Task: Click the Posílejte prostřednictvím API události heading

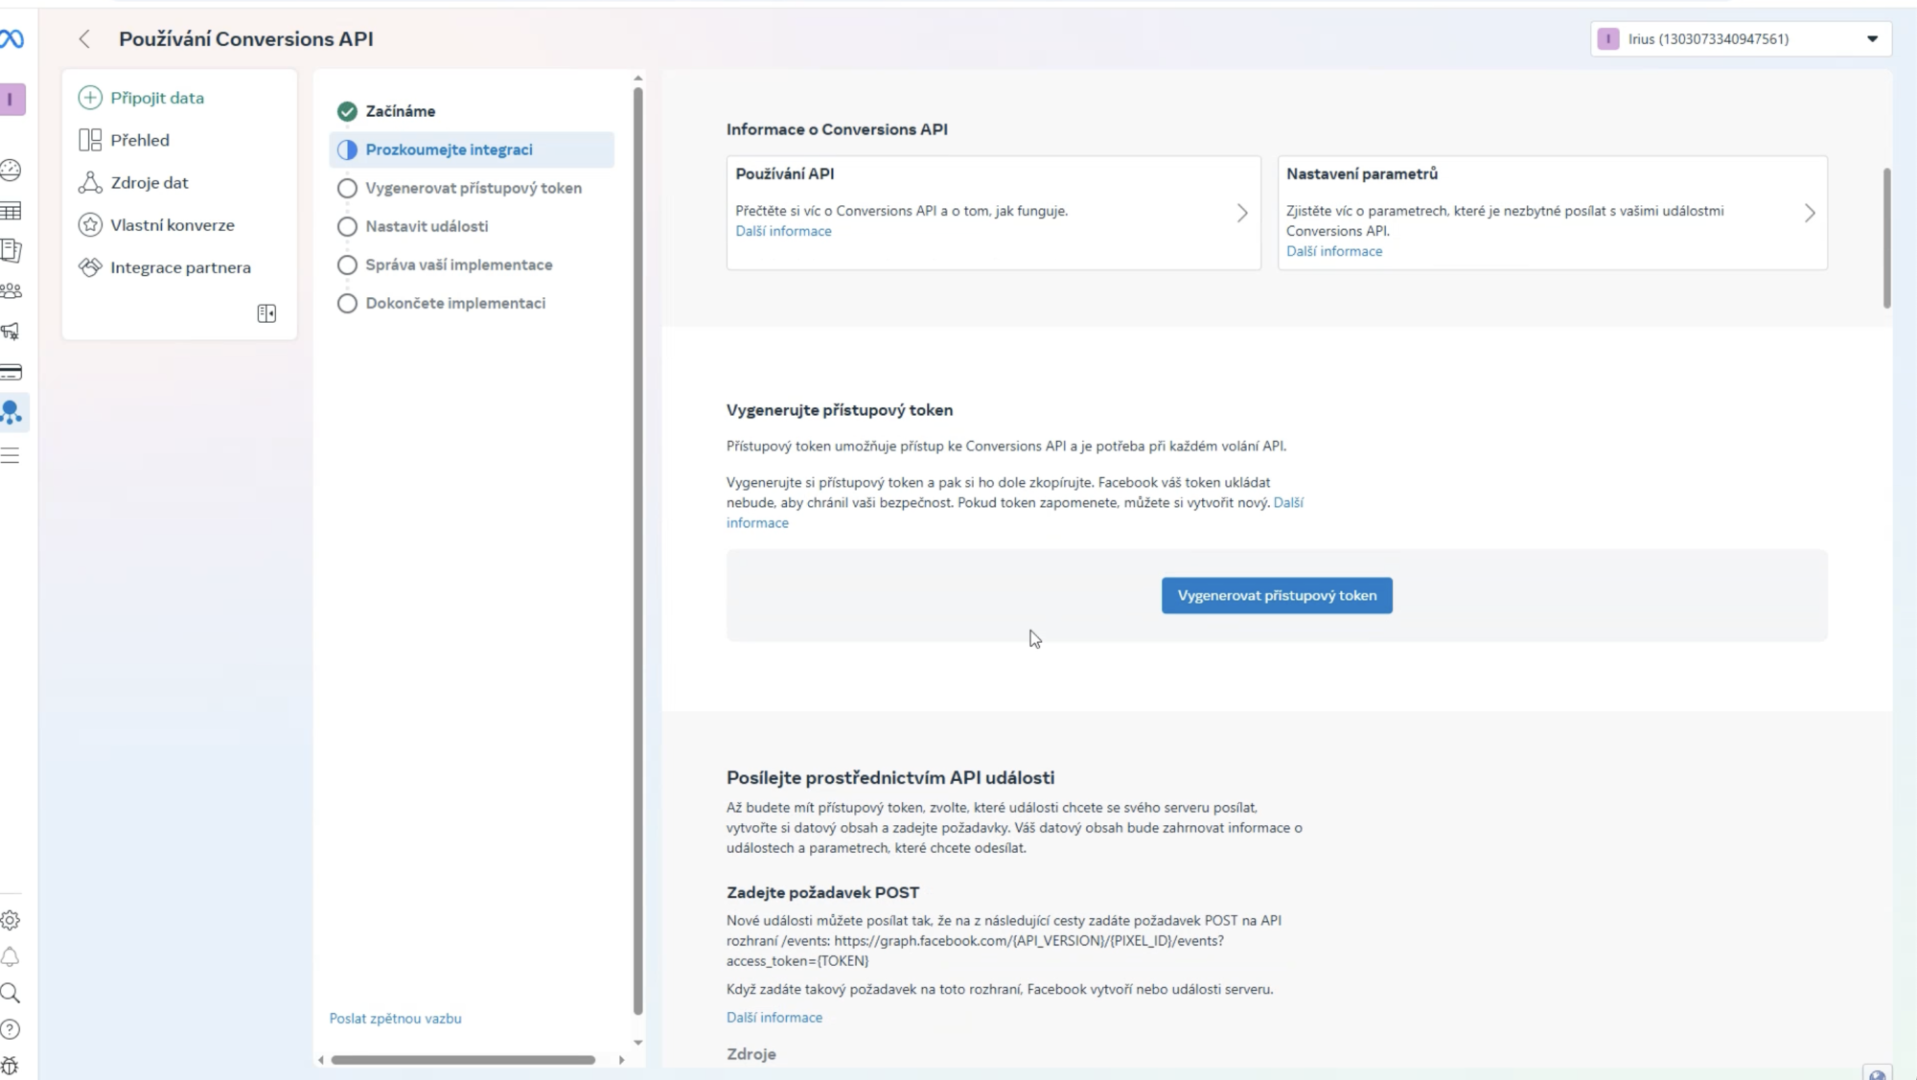Action: [890, 777]
